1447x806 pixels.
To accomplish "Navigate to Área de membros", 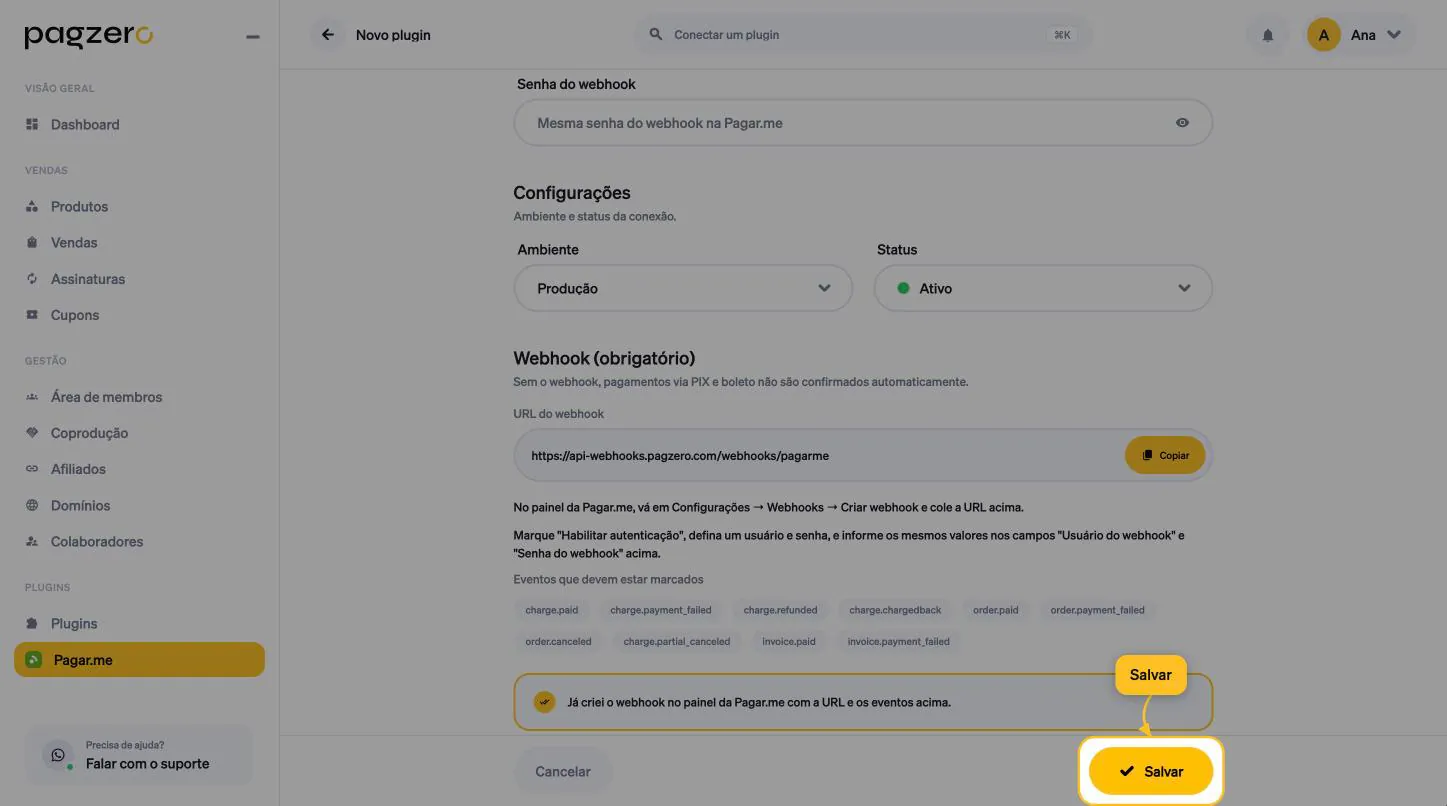I will [106, 397].
